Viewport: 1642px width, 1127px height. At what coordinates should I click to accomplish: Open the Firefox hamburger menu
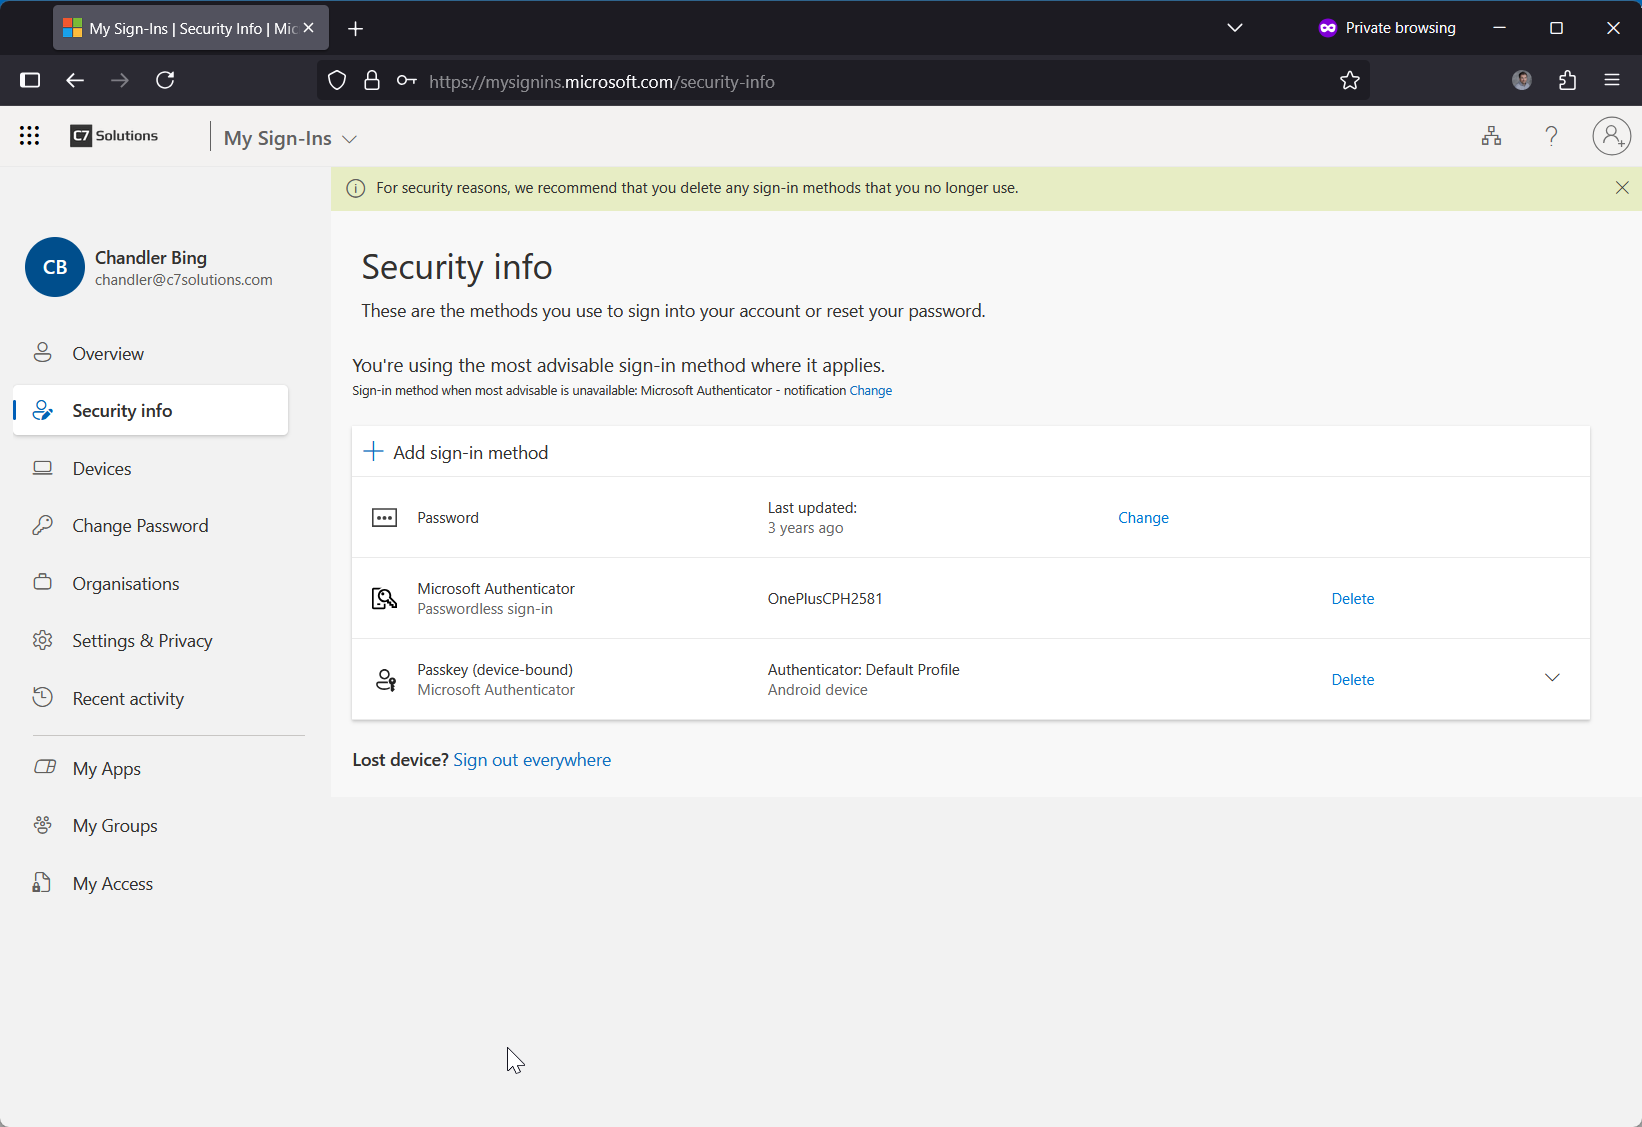tap(1612, 81)
